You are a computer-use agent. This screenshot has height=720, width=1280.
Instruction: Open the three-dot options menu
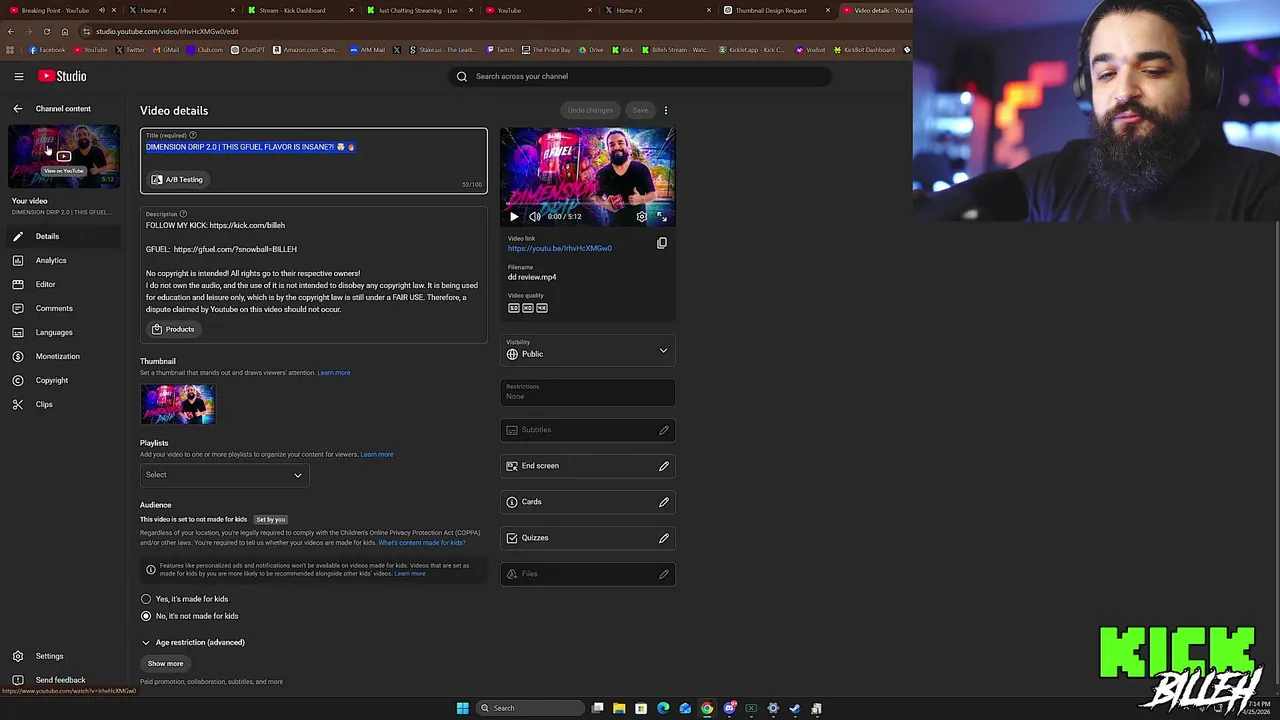pyautogui.click(x=665, y=110)
